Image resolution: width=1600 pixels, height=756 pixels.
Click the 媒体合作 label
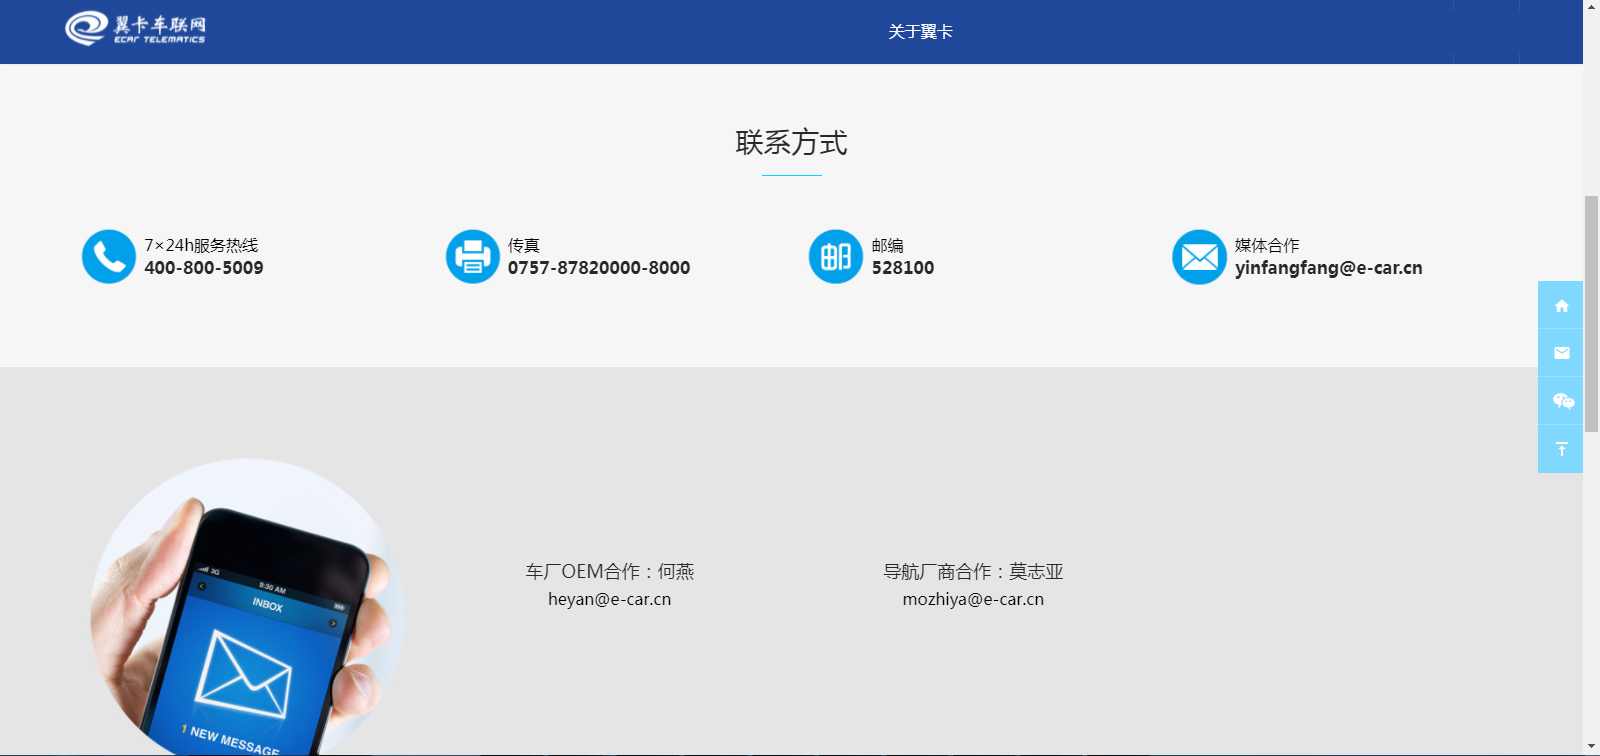pyautogui.click(x=1267, y=245)
